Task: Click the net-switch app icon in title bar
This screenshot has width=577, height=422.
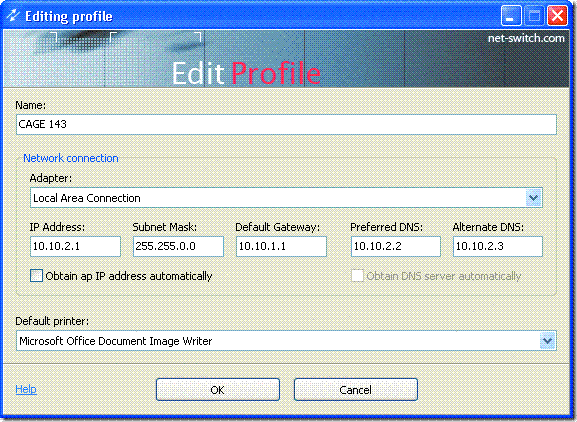Action: point(13,15)
